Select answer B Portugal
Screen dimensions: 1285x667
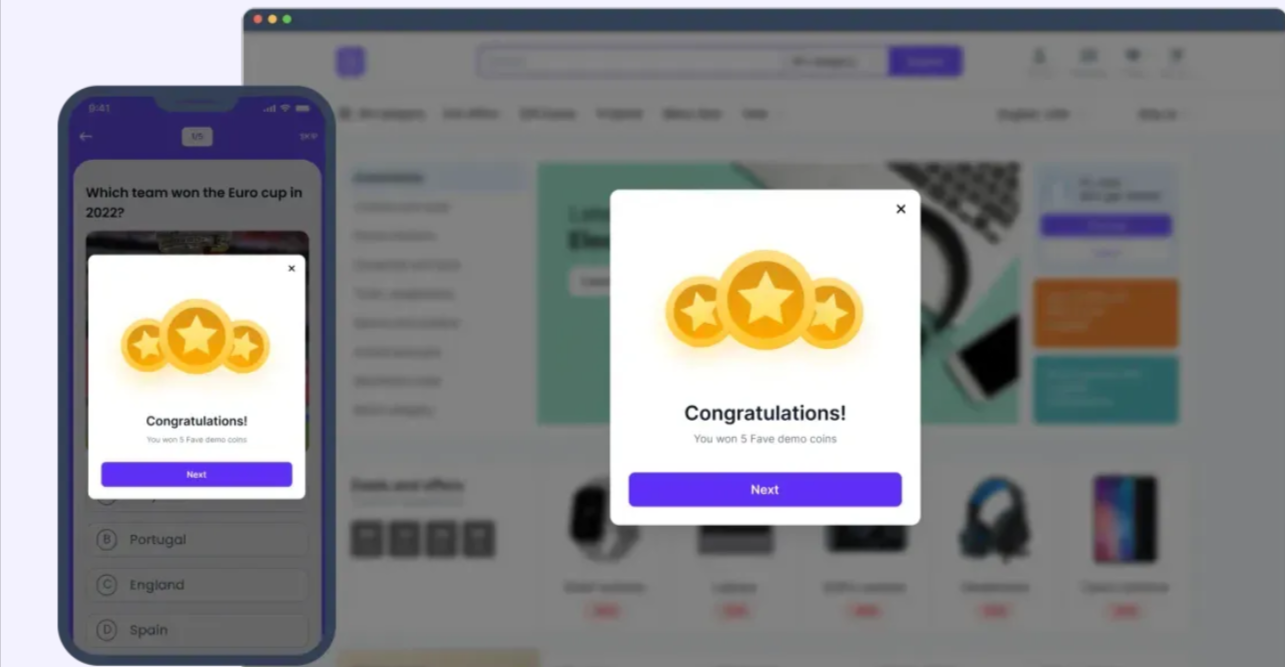197,539
